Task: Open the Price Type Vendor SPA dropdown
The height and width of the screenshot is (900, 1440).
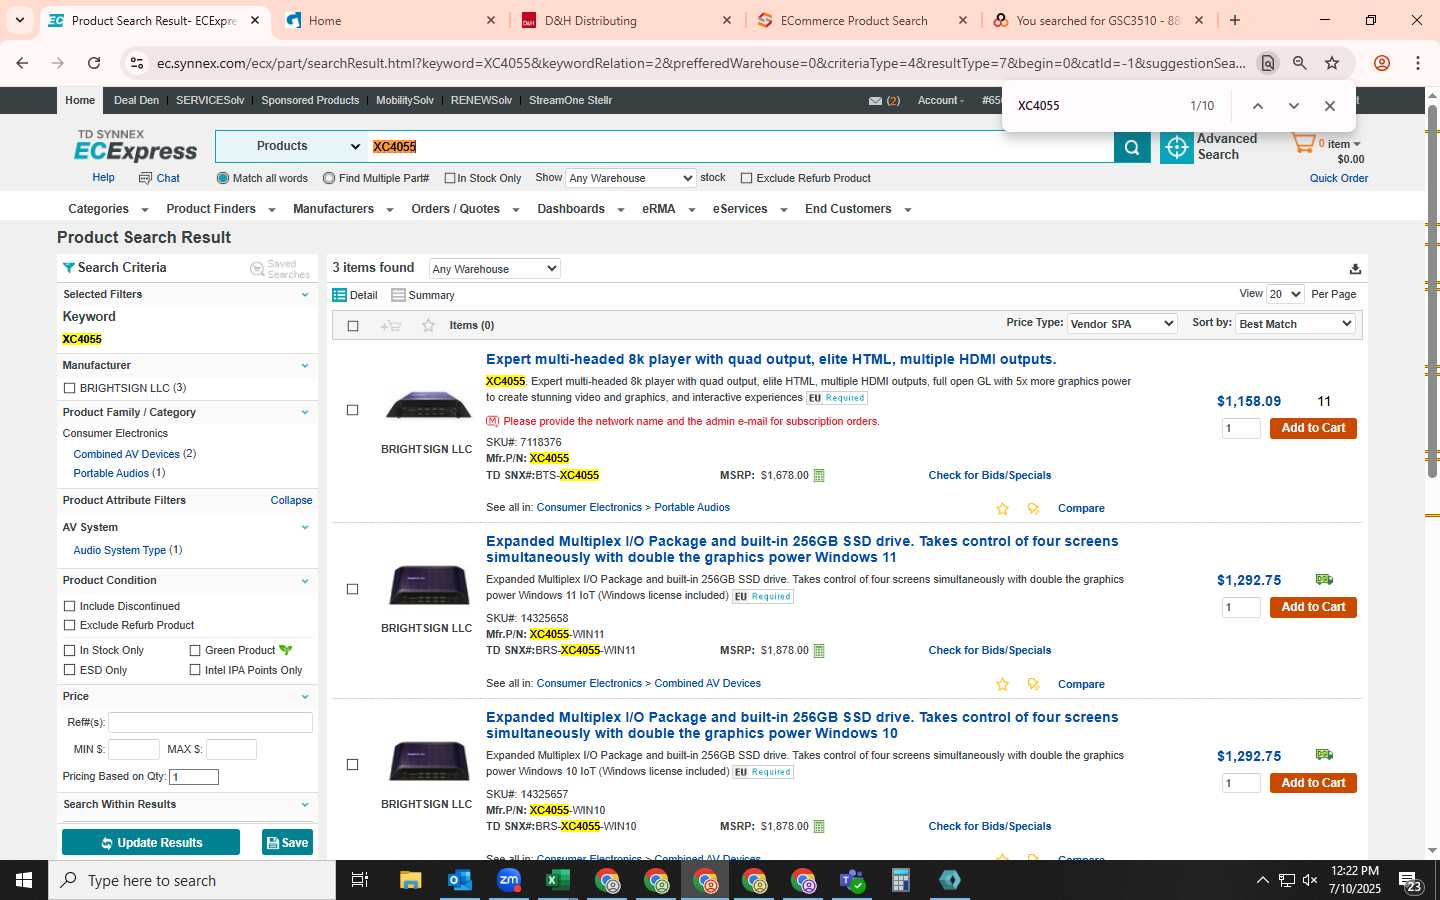Action: click(x=1121, y=324)
